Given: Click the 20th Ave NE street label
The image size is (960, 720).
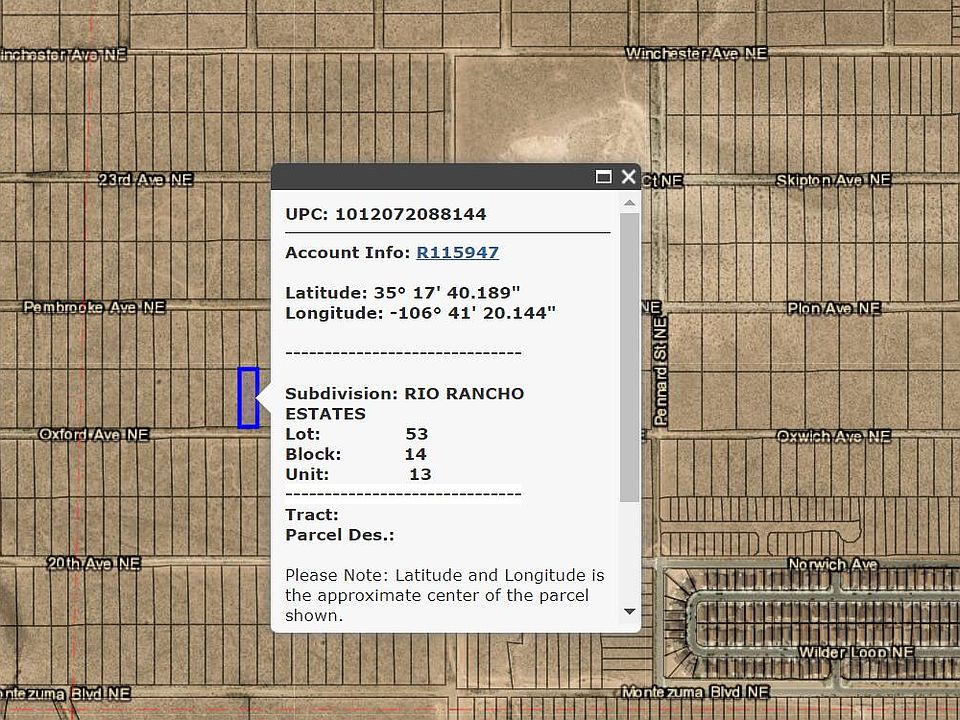Looking at the screenshot, I should tap(93, 564).
